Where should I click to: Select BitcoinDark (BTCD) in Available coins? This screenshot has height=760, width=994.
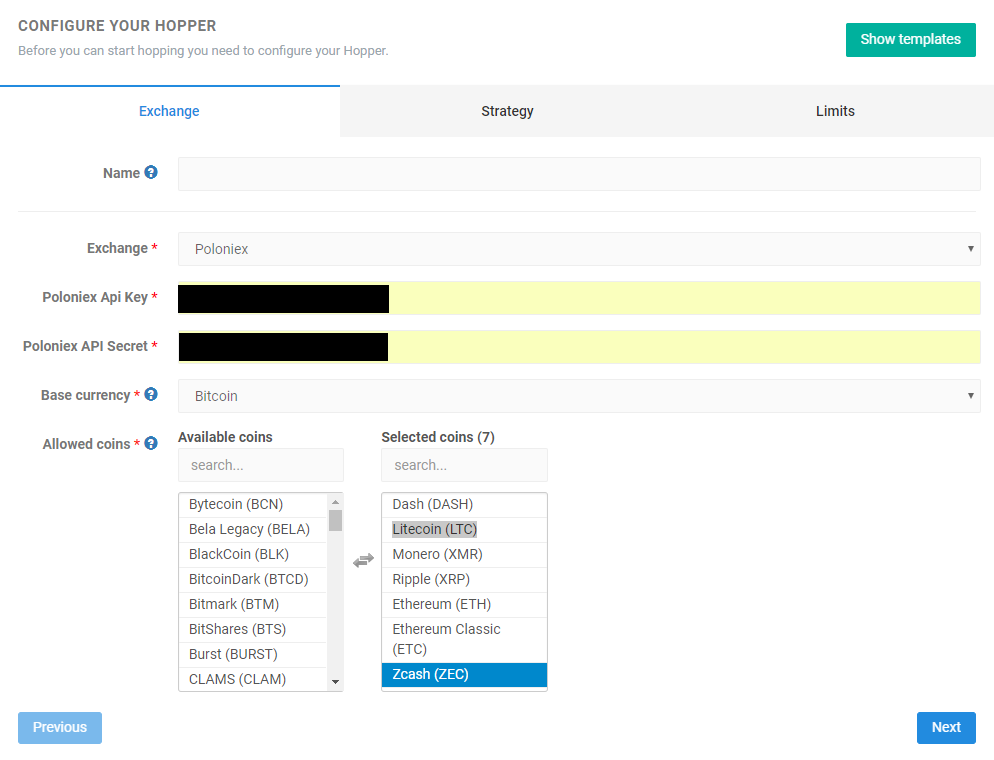click(253, 579)
